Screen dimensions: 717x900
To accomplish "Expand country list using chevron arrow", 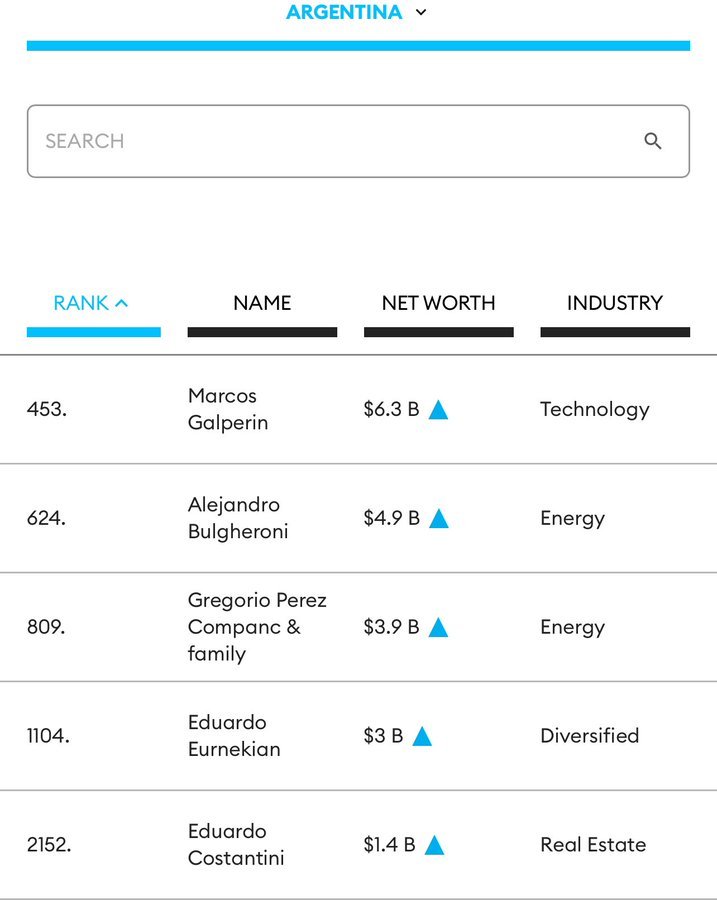I will [x=421, y=13].
